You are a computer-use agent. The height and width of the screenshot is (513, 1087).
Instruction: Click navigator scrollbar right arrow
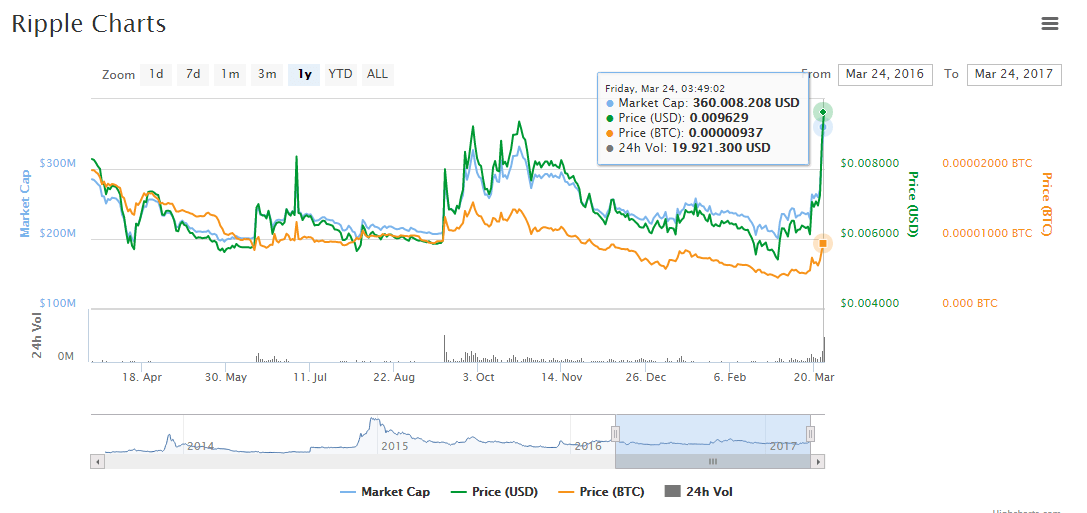coord(818,461)
